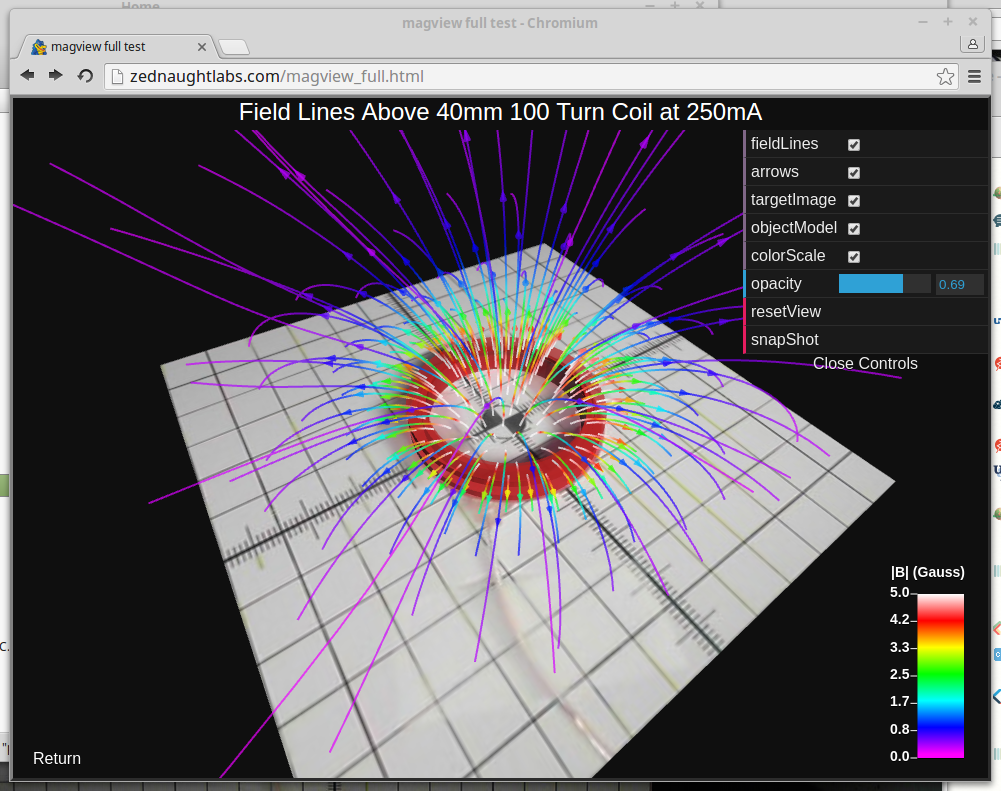Click the opacity value field 0.69
This screenshot has width=1001, height=791.
click(x=960, y=284)
